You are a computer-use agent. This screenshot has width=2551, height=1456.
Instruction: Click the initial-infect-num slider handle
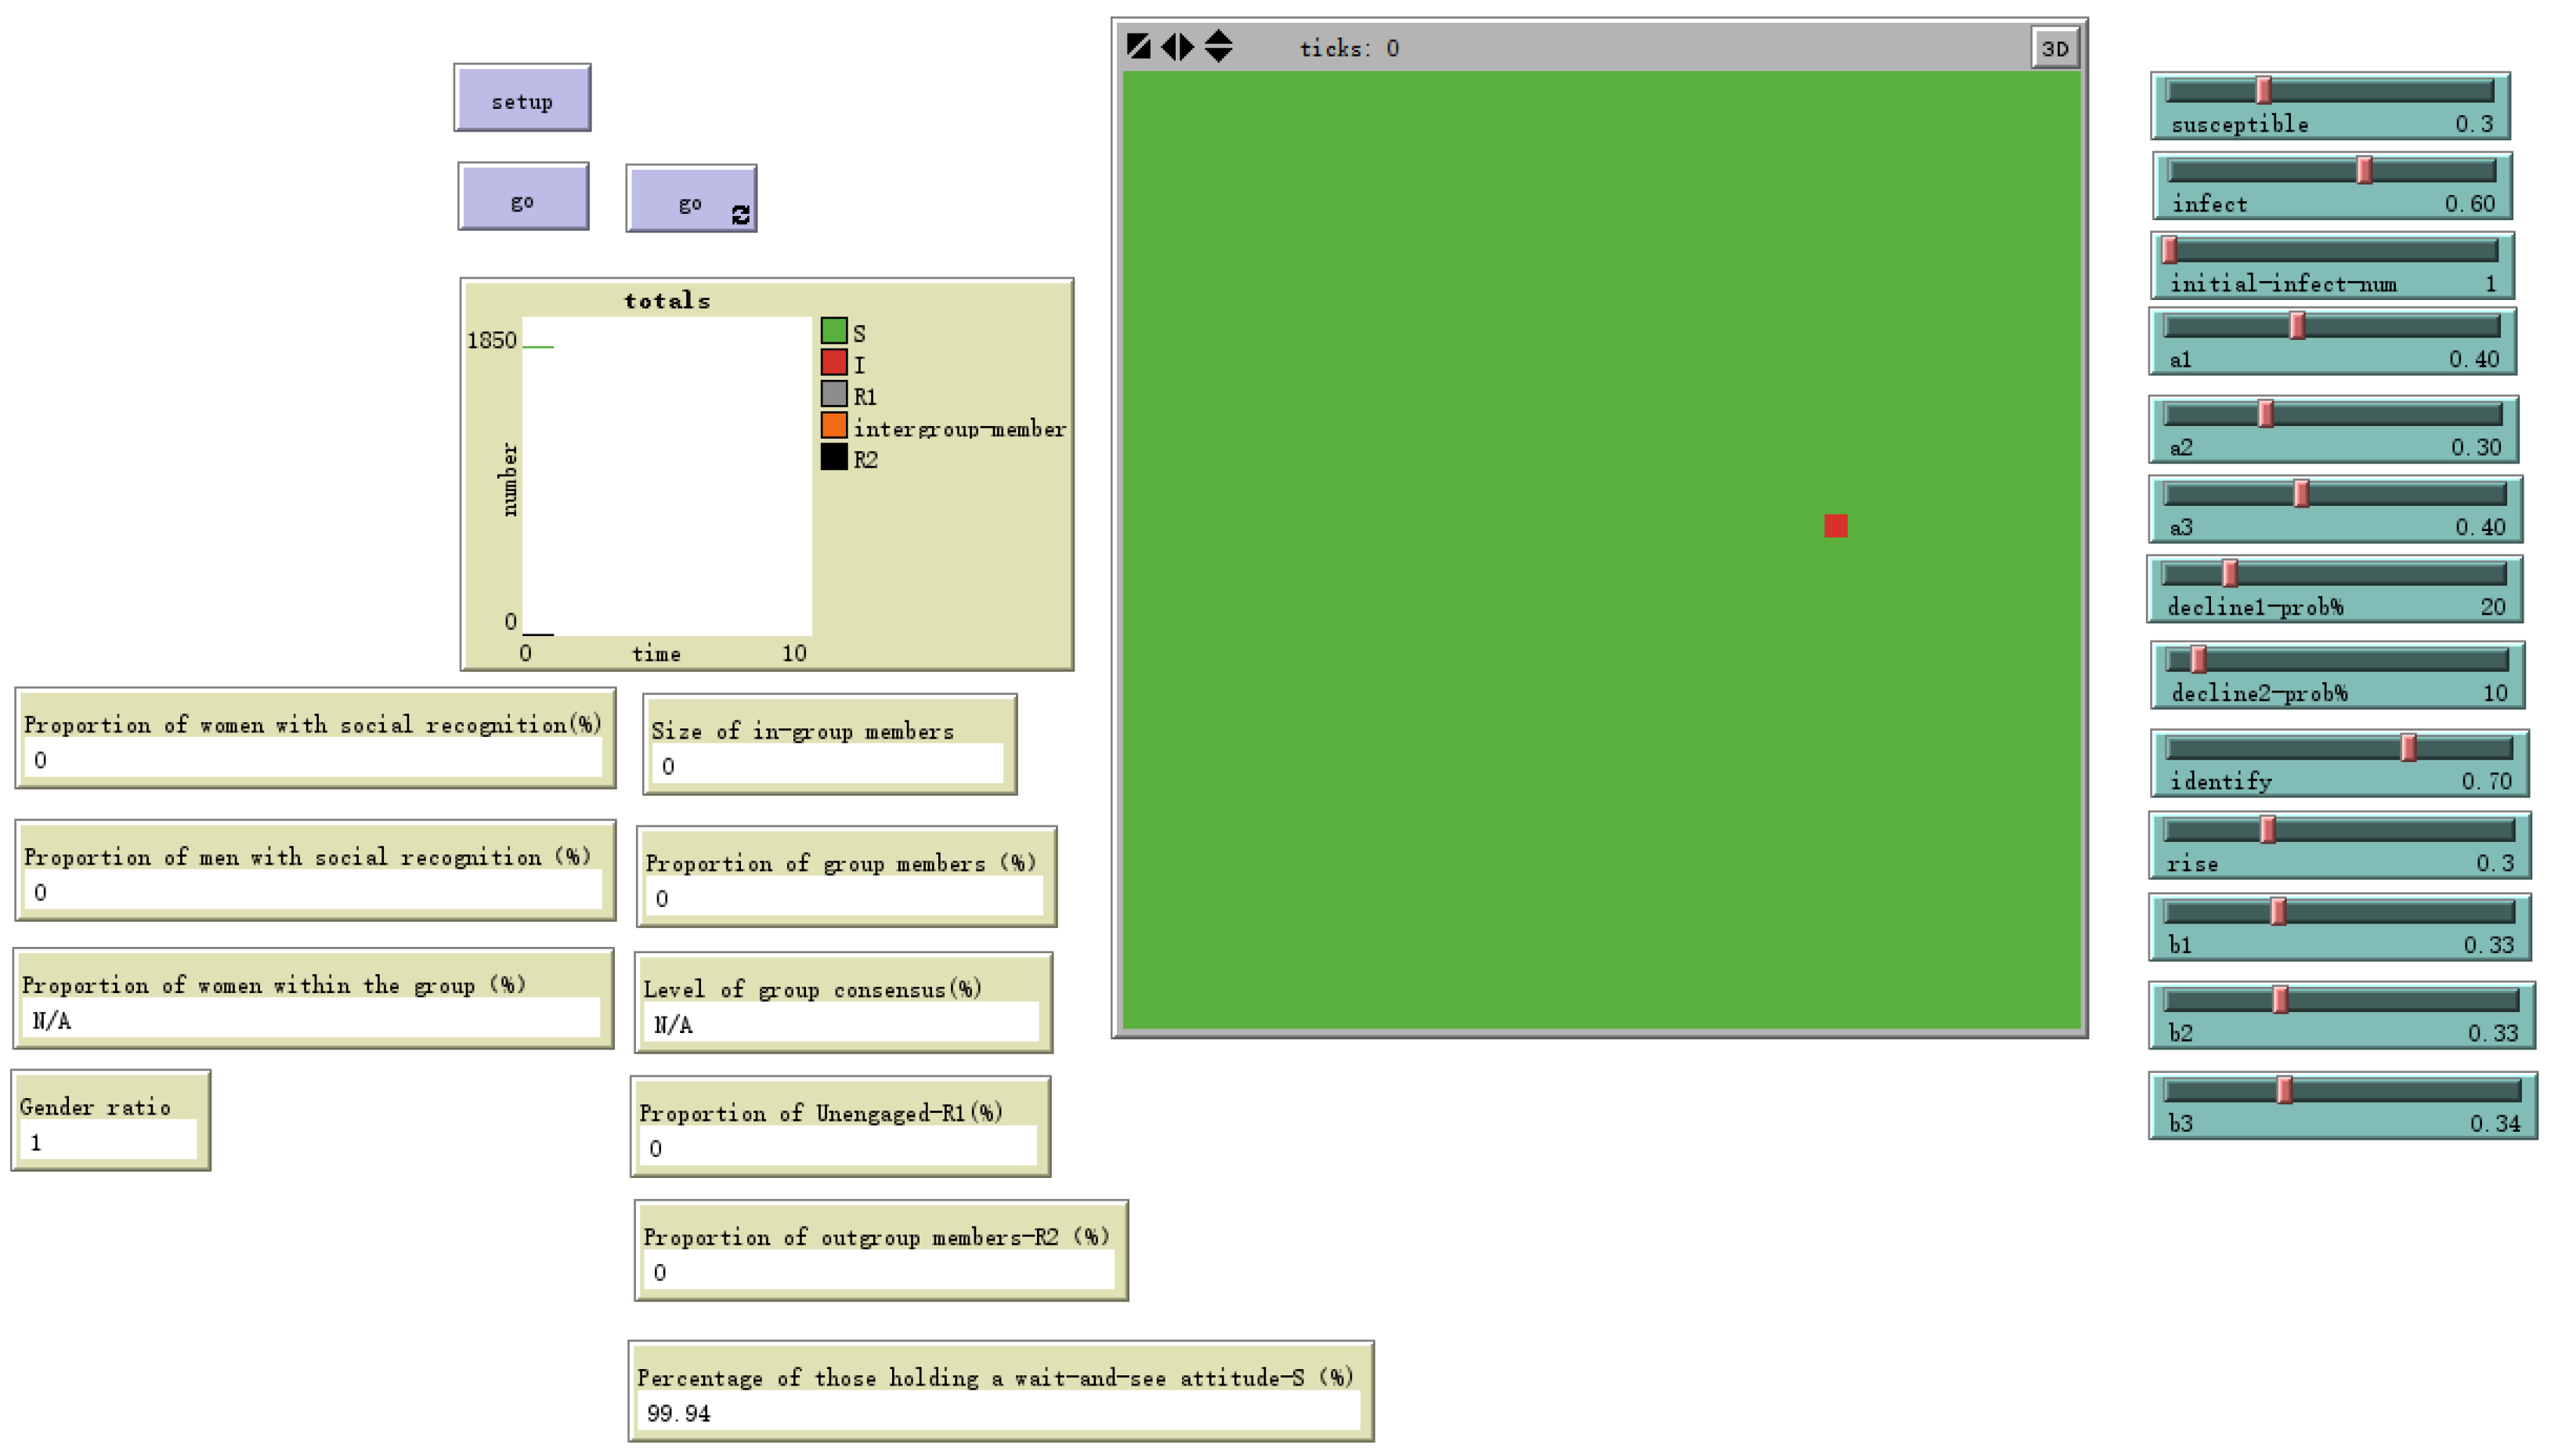click(2169, 250)
